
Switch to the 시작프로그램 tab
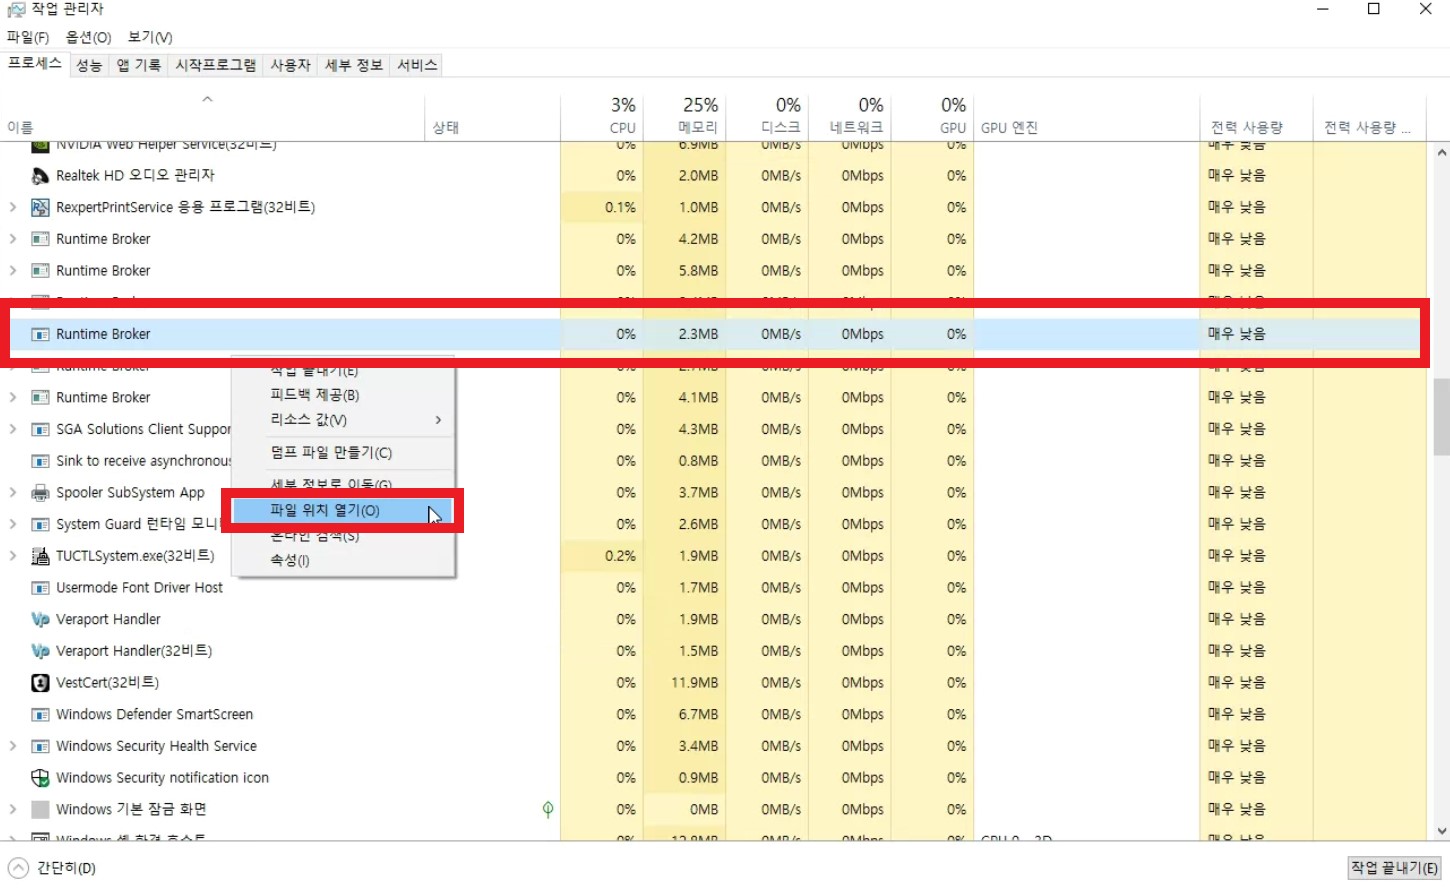tap(216, 65)
